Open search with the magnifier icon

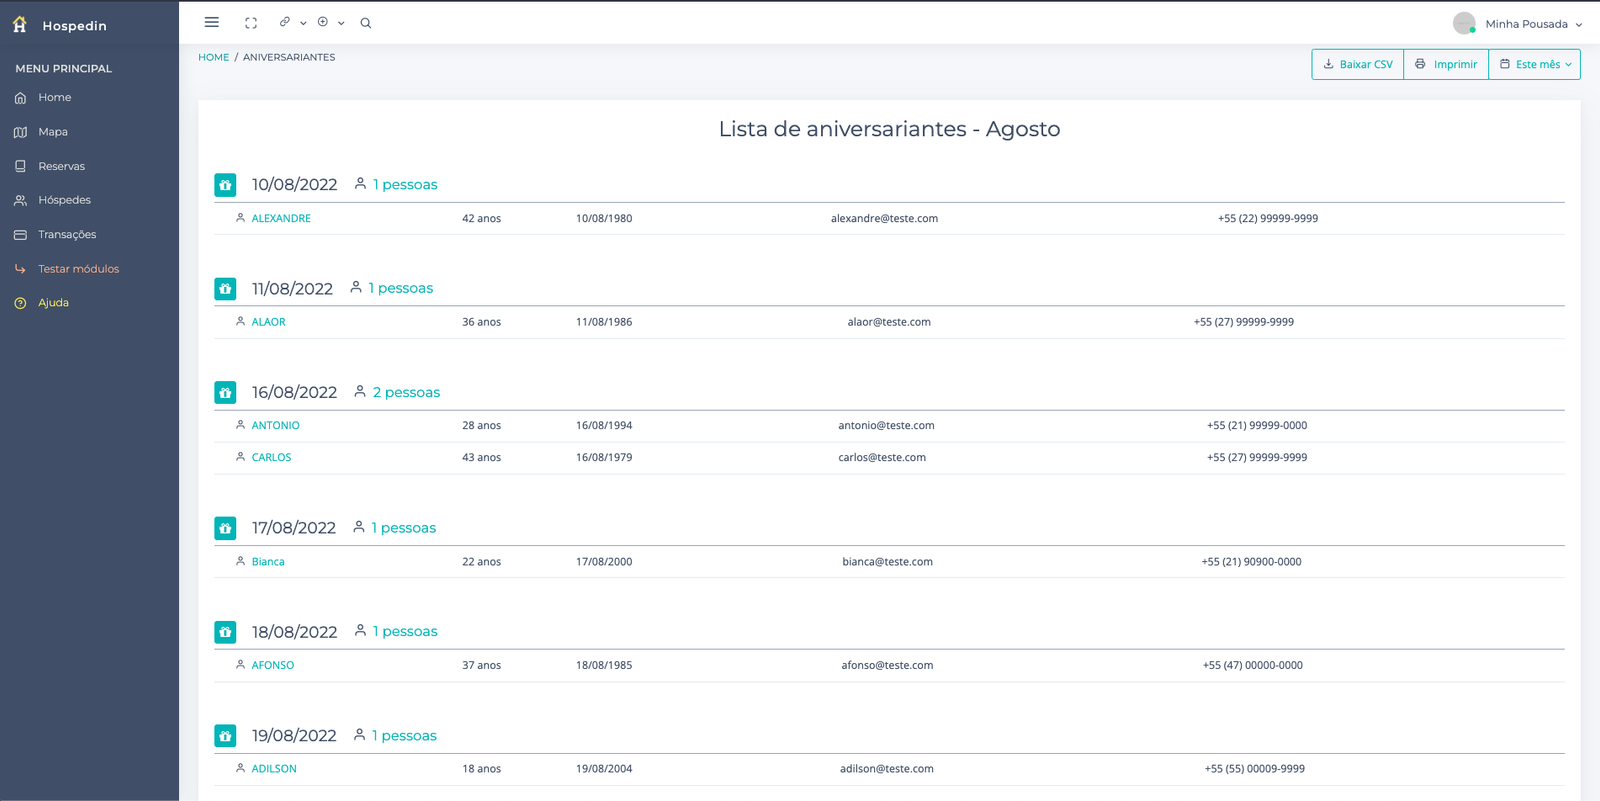(x=366, y=23)
